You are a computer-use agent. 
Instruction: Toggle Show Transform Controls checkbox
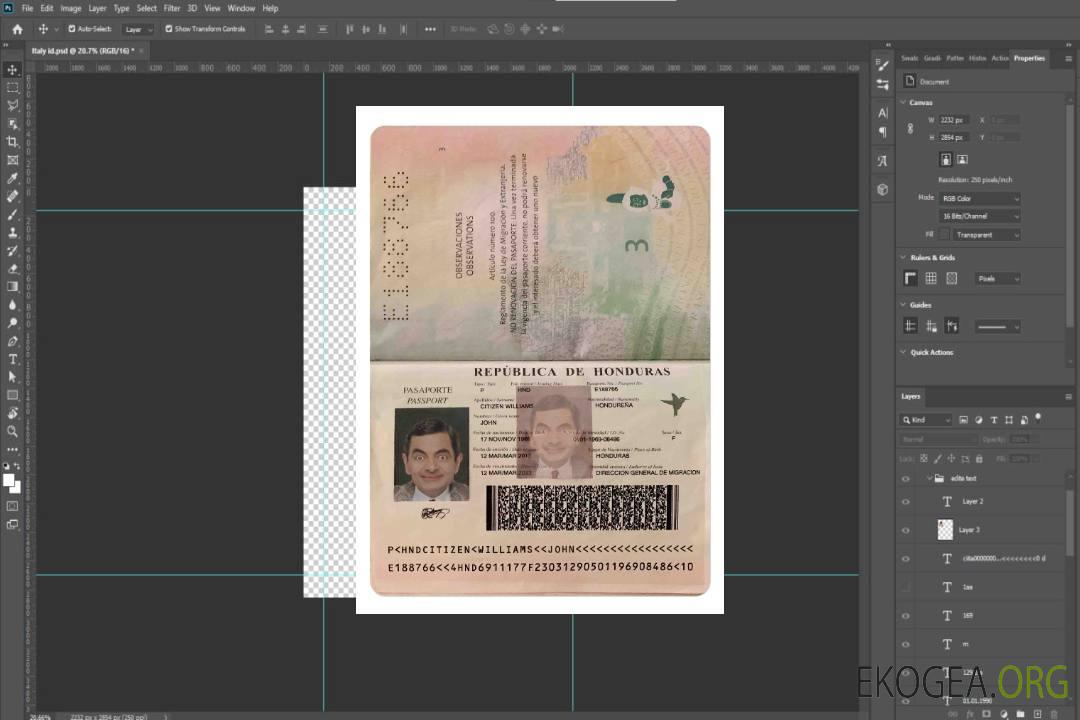[169, 29]
